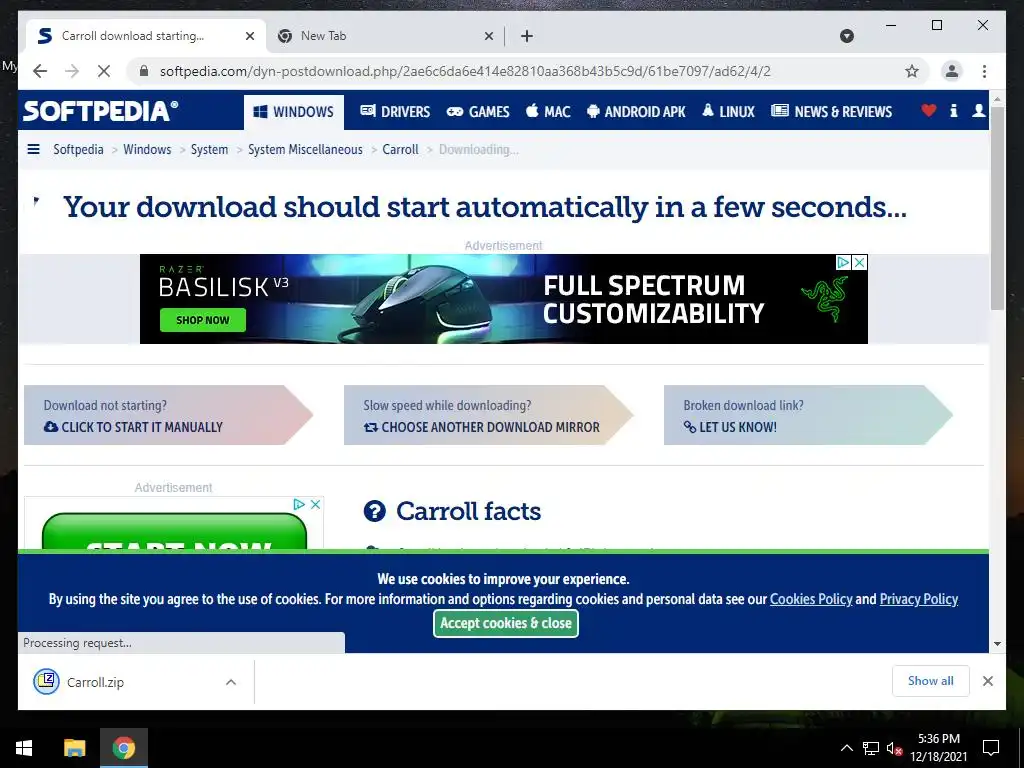The width and height of the screenshot is (1024, 768).
Task: Go to the Android APK section
Action: tap(636, 112)
